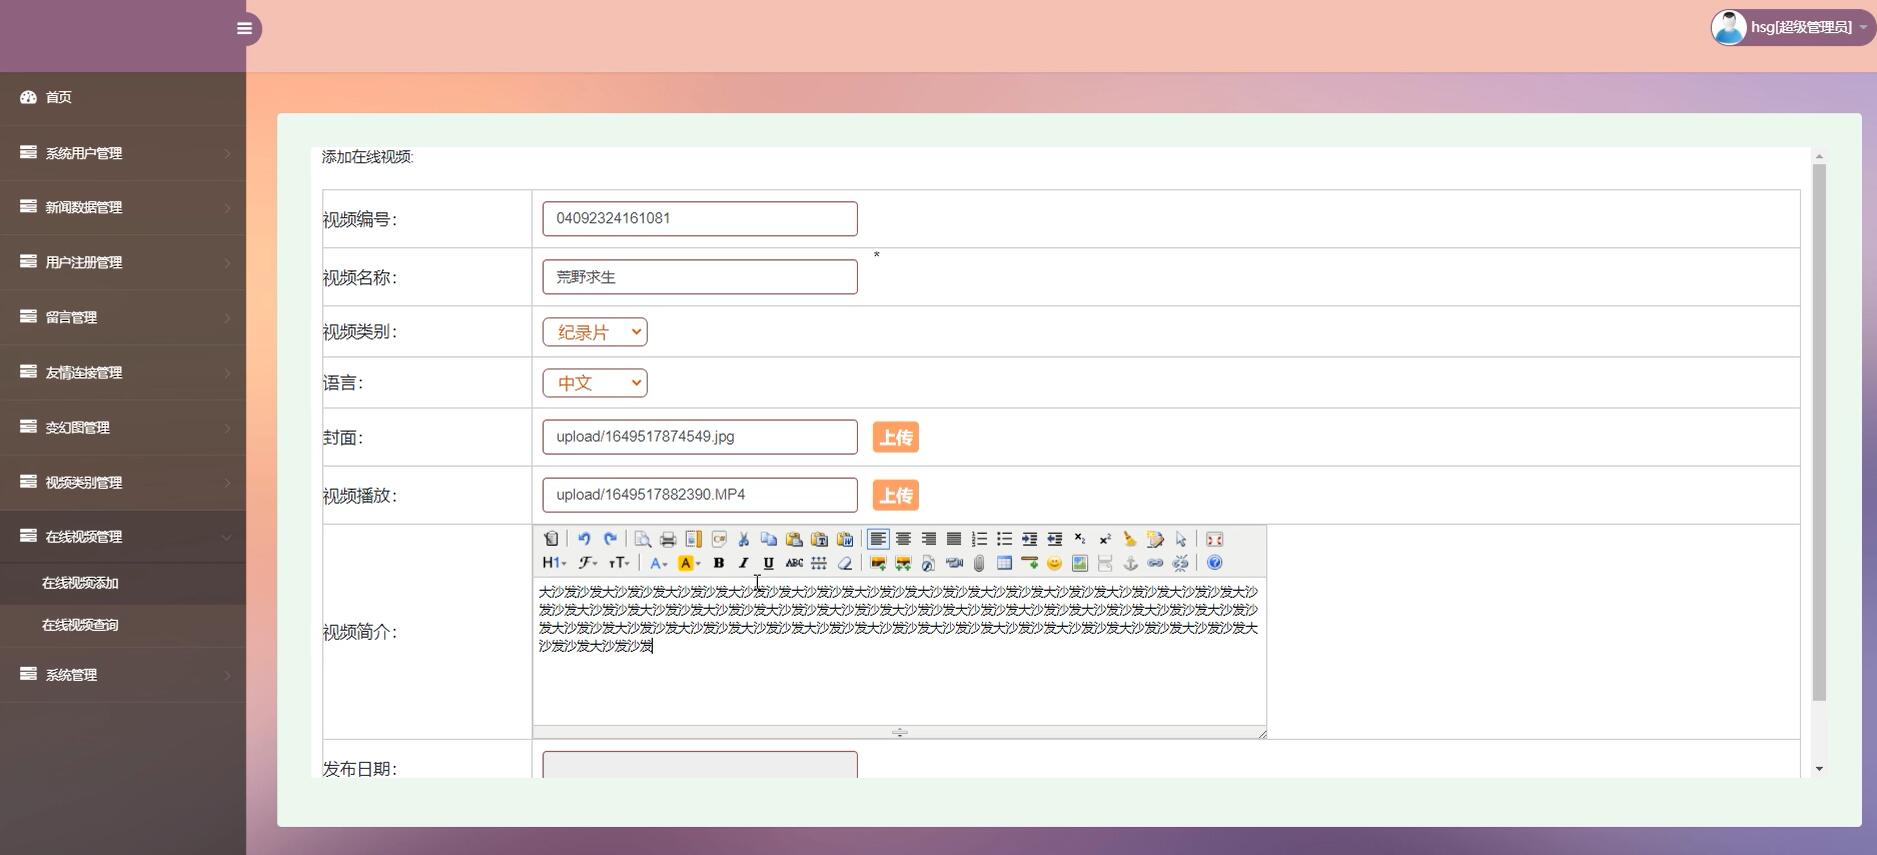Open the 在线视频查询 submenu item
The width and height of the screenshot is (1877, 855).
click(x=80, y=625)
